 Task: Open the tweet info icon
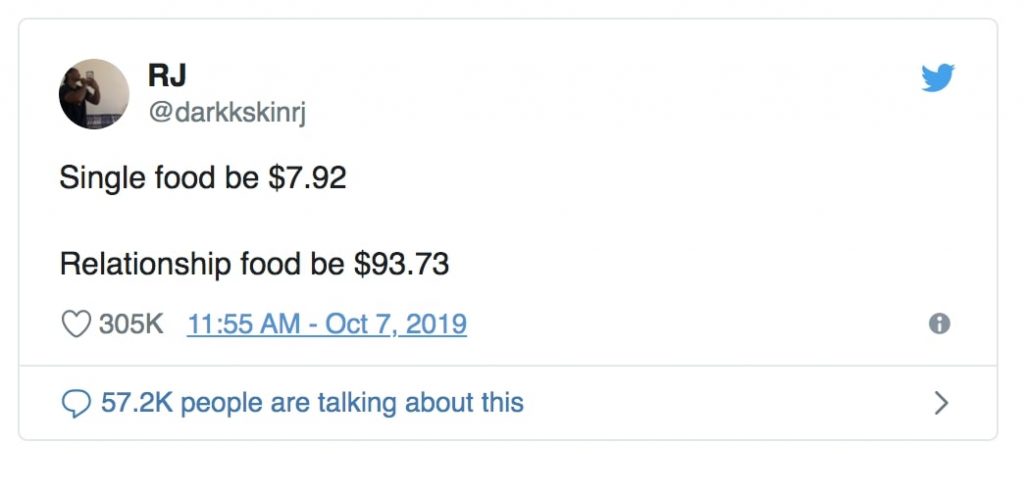(x=939, y=324)
